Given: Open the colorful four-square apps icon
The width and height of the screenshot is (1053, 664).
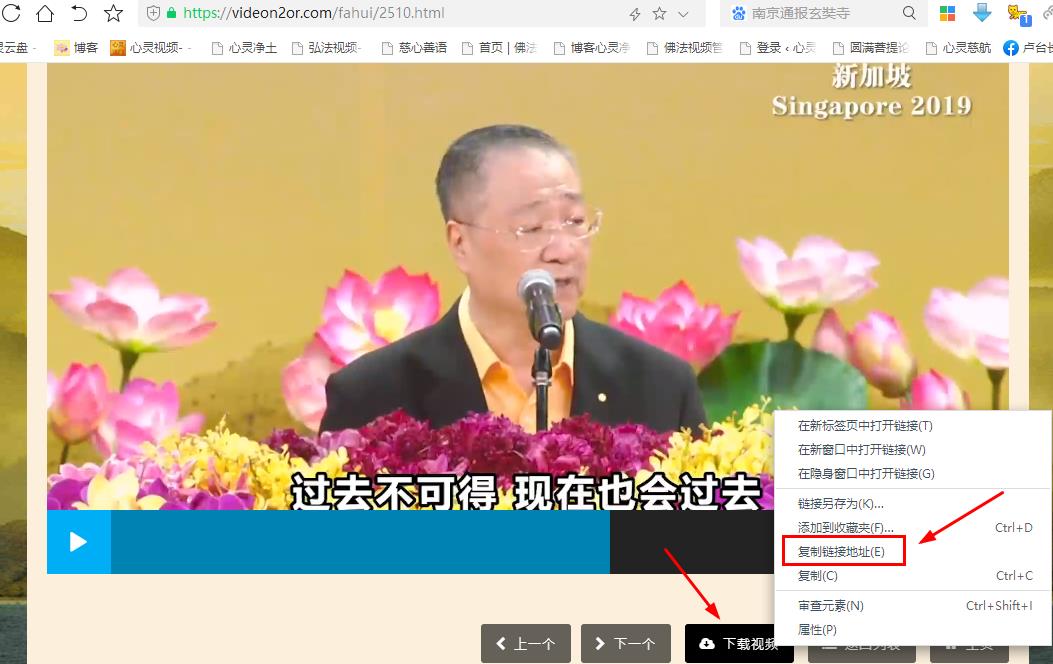Looking at the screenshot, I should click(x=948, y=13).
